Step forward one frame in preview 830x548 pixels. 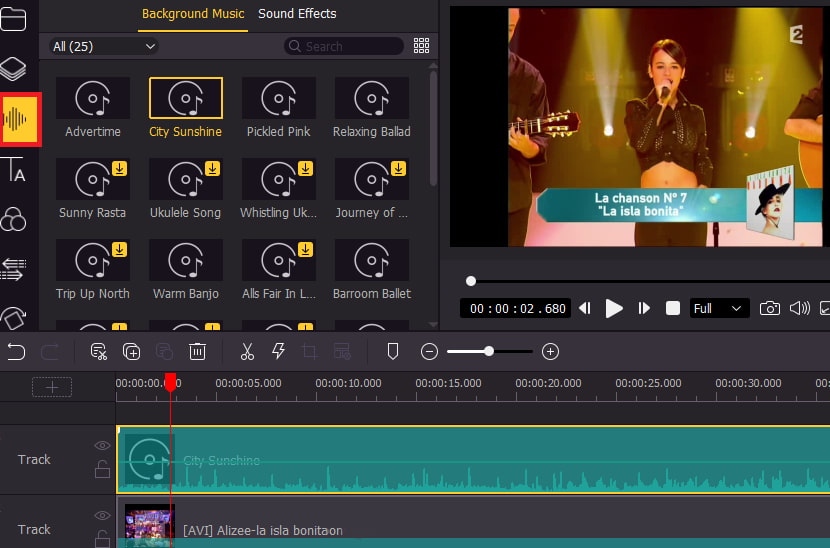(x=644, y=308)
